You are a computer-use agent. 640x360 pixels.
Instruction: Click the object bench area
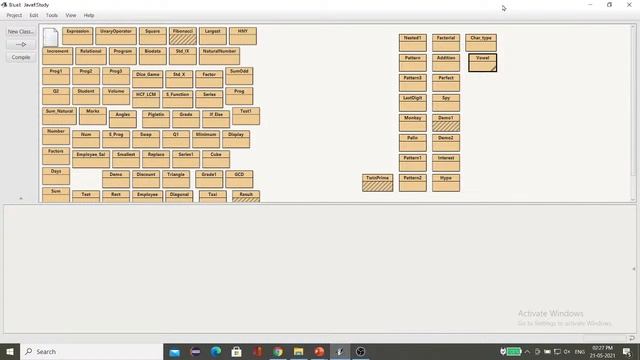coord(320,269)
